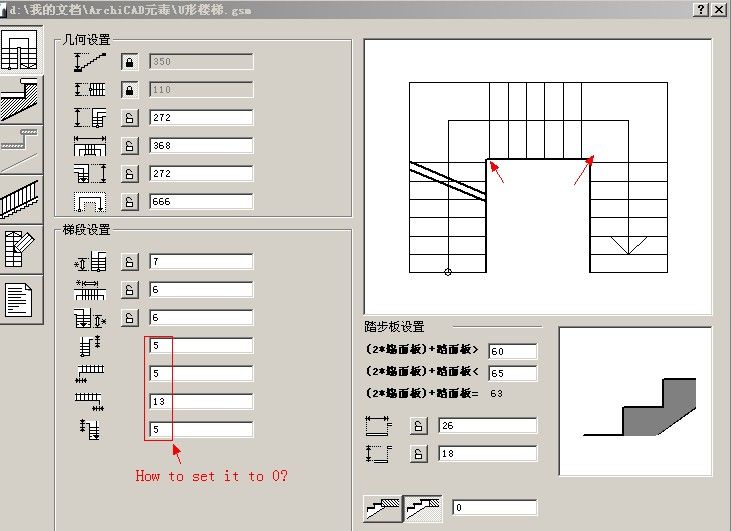
Task: Click the flight steps field showing 7
Action: 201,262
